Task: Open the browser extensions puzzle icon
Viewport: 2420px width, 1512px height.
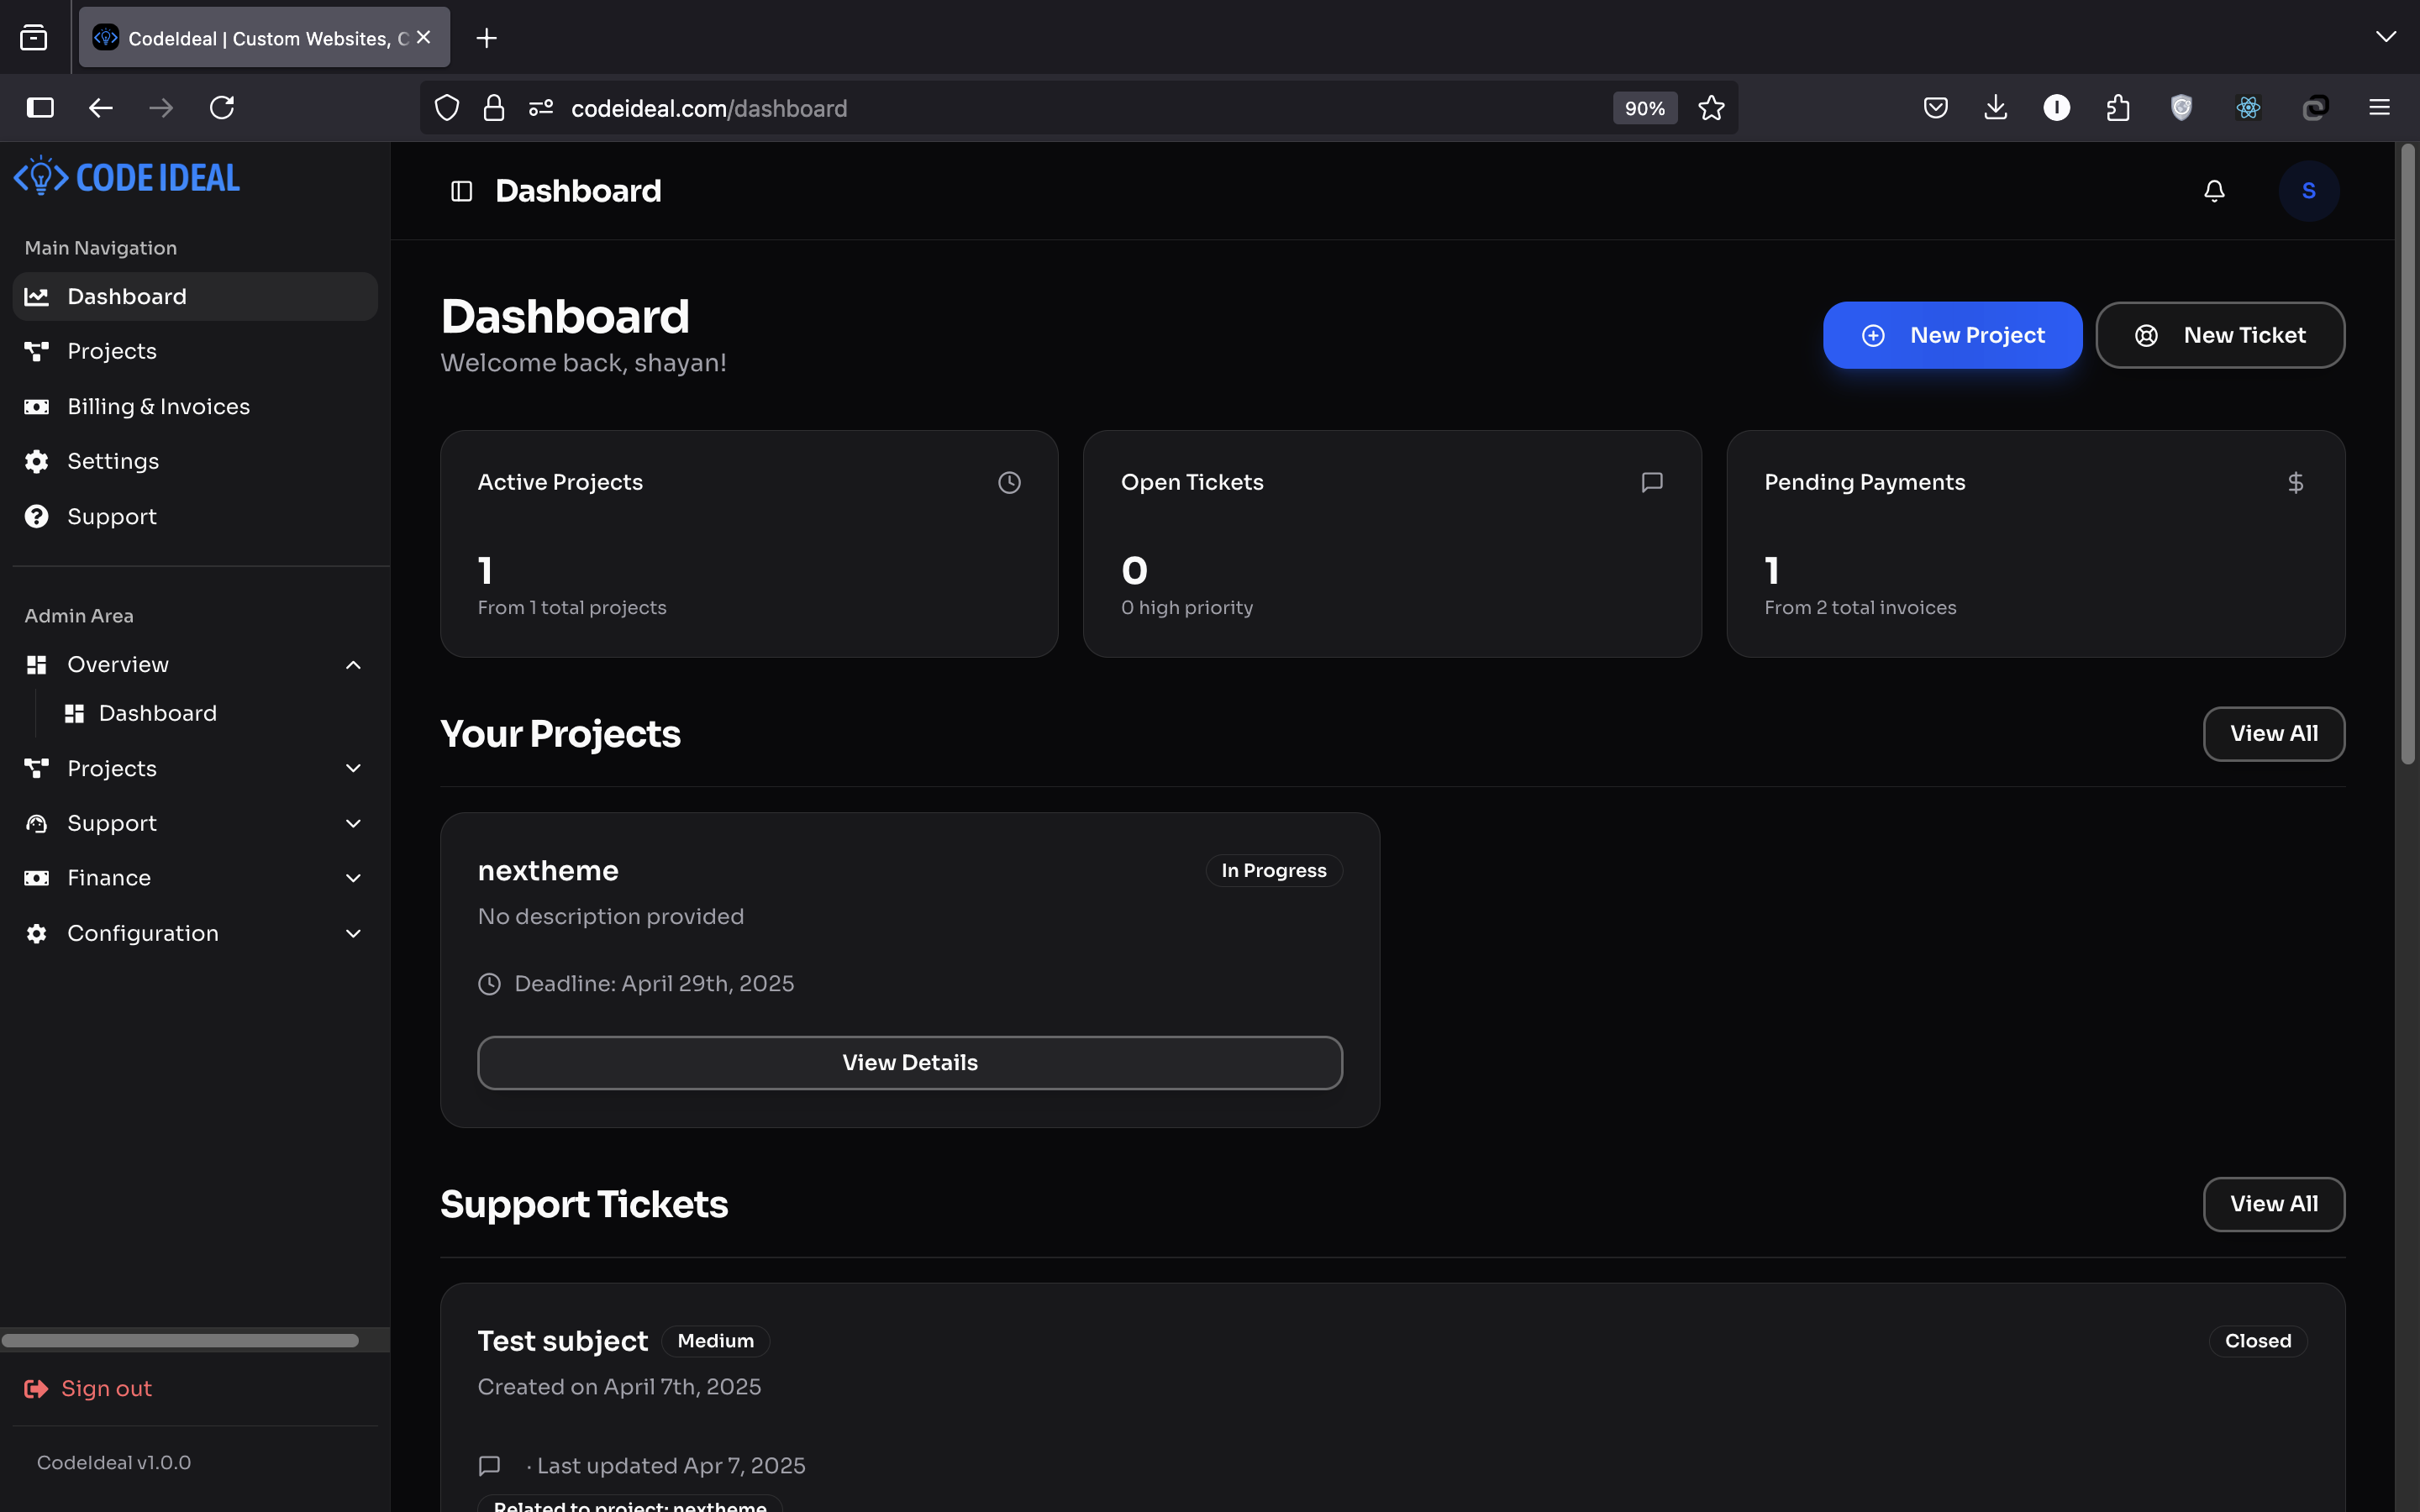Action: point(2117,108)
